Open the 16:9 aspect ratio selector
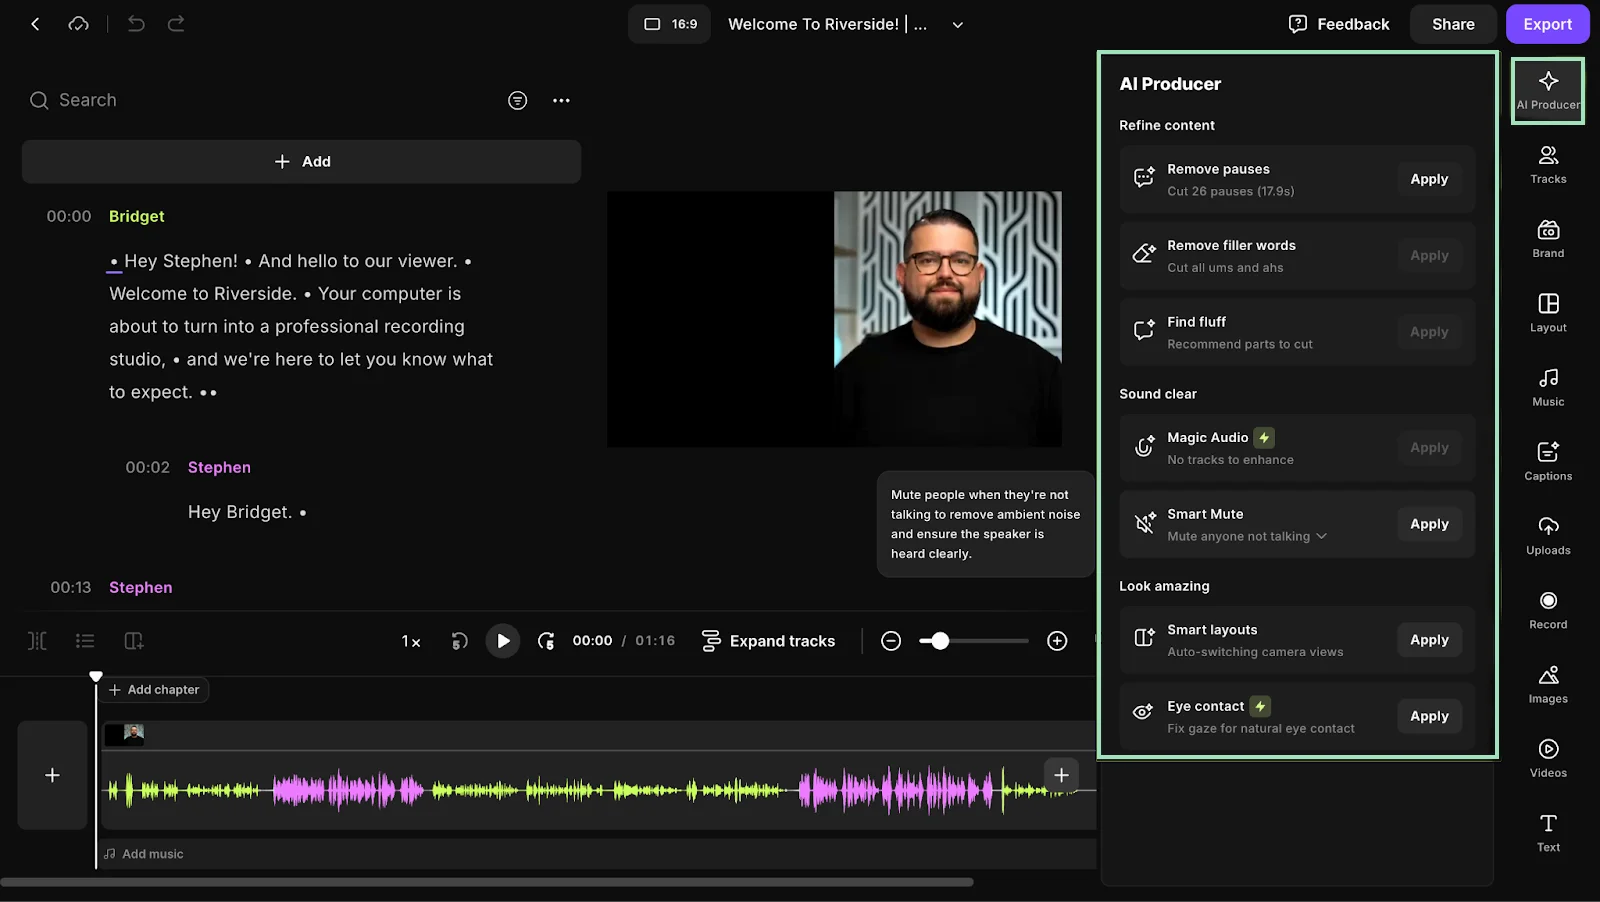 668,23
